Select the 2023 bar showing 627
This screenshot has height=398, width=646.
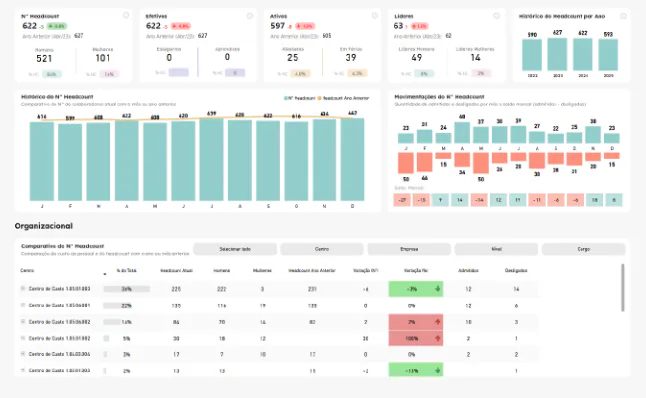(x=557, y=54)
